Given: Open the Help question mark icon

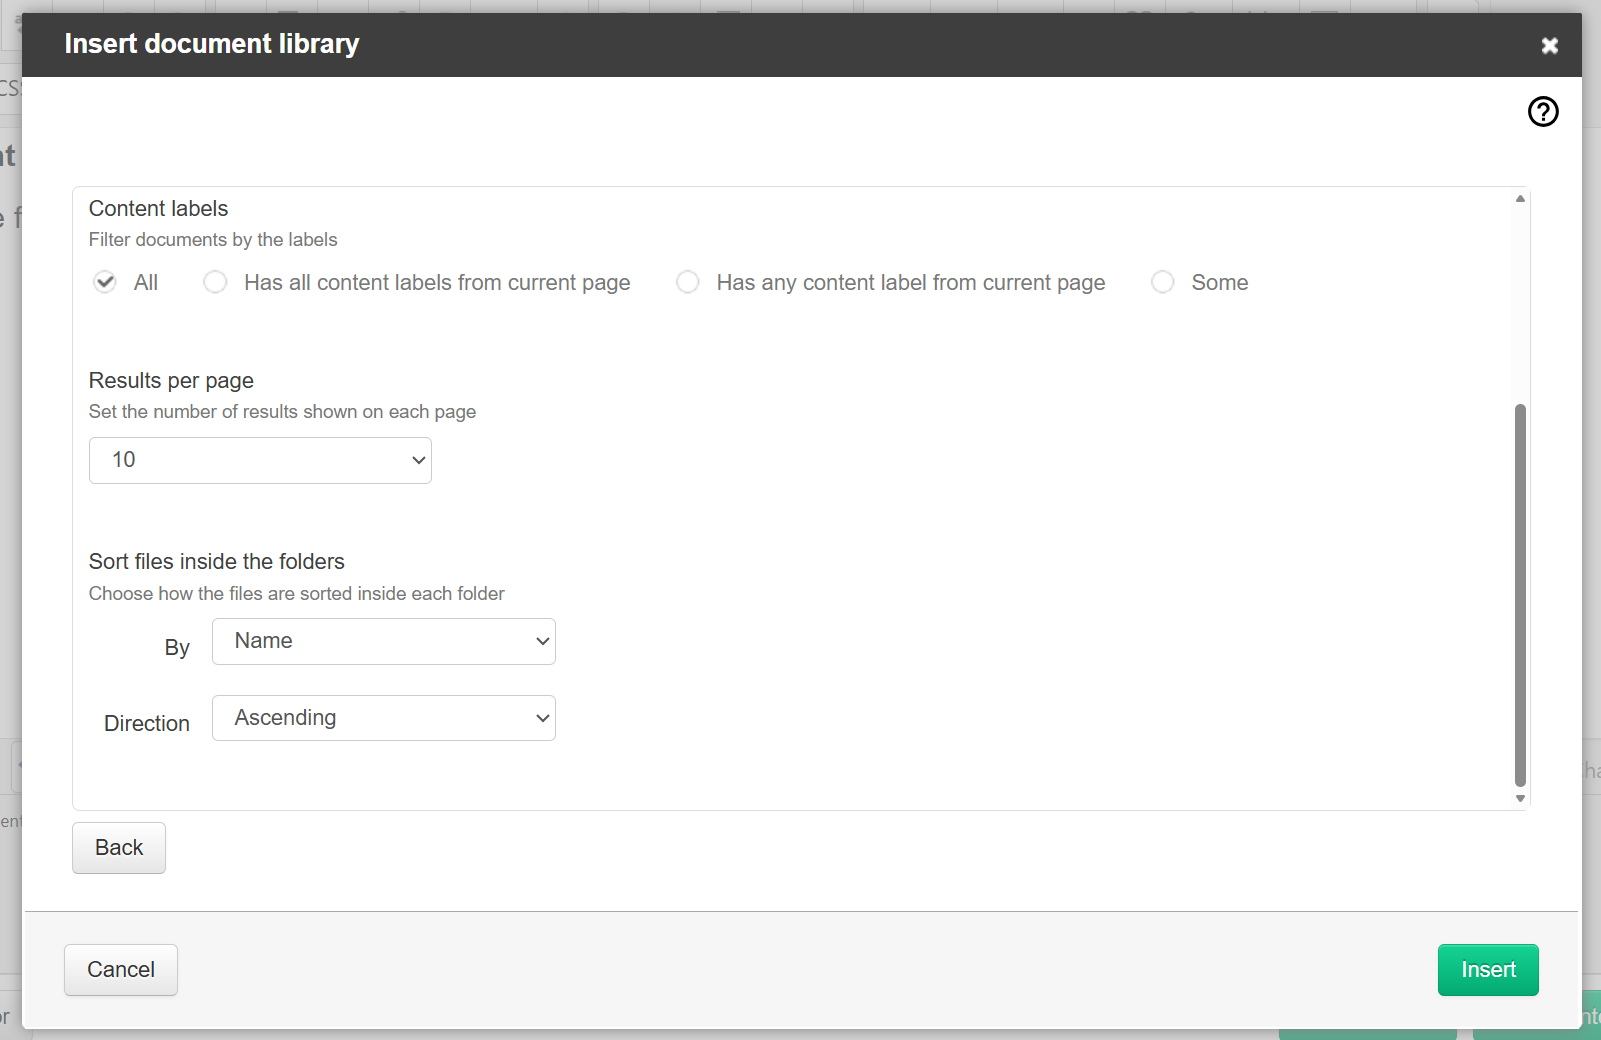Looking at the screenshot, I should [x=1542, y=111].
